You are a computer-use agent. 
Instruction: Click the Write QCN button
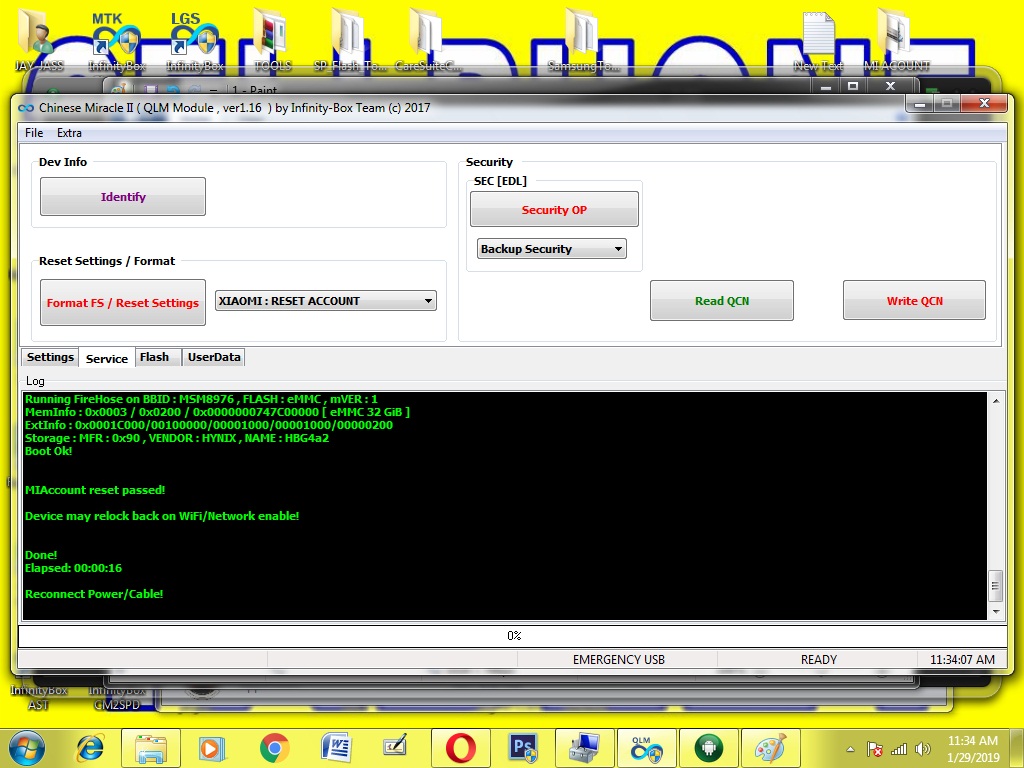pyautogui.click(x=914, y=300)
